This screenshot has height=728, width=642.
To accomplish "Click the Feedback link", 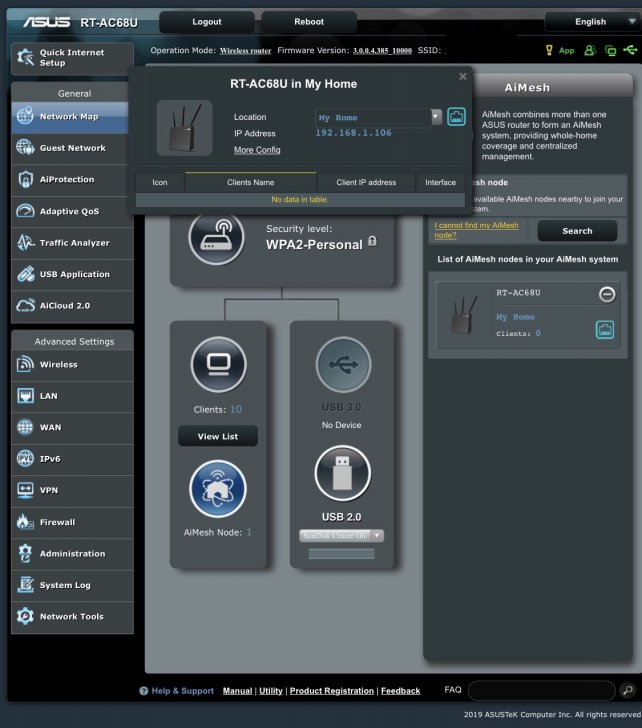I will coord(401,691).
